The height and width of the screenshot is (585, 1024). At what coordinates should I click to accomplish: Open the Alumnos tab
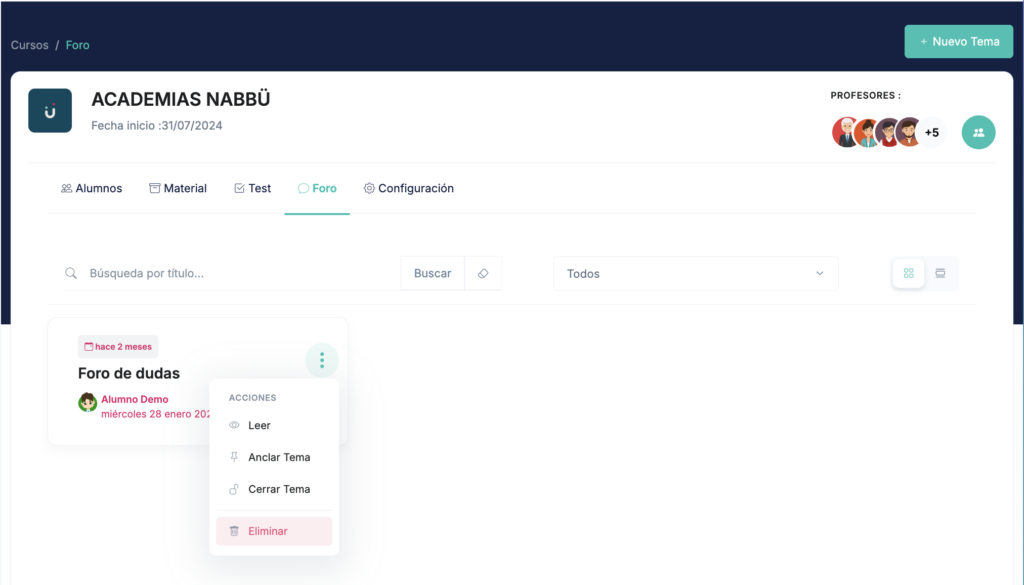(91, 188)
